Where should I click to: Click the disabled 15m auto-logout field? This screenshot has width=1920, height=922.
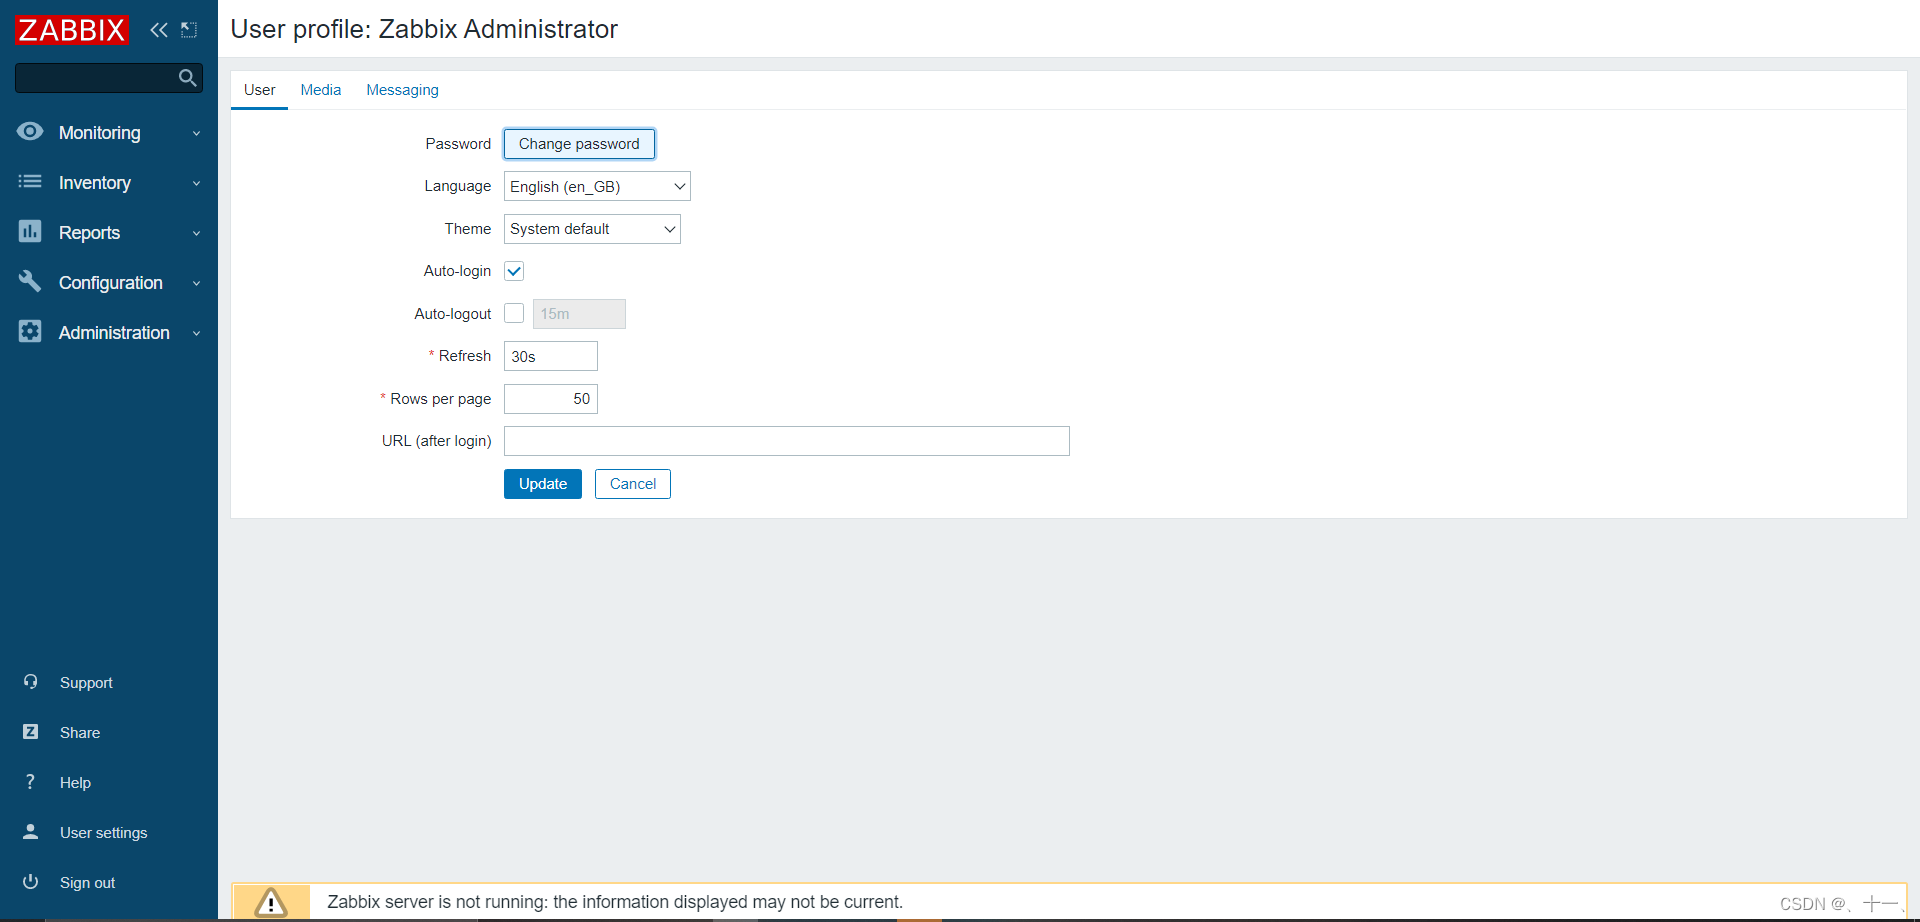click(579, 314)
